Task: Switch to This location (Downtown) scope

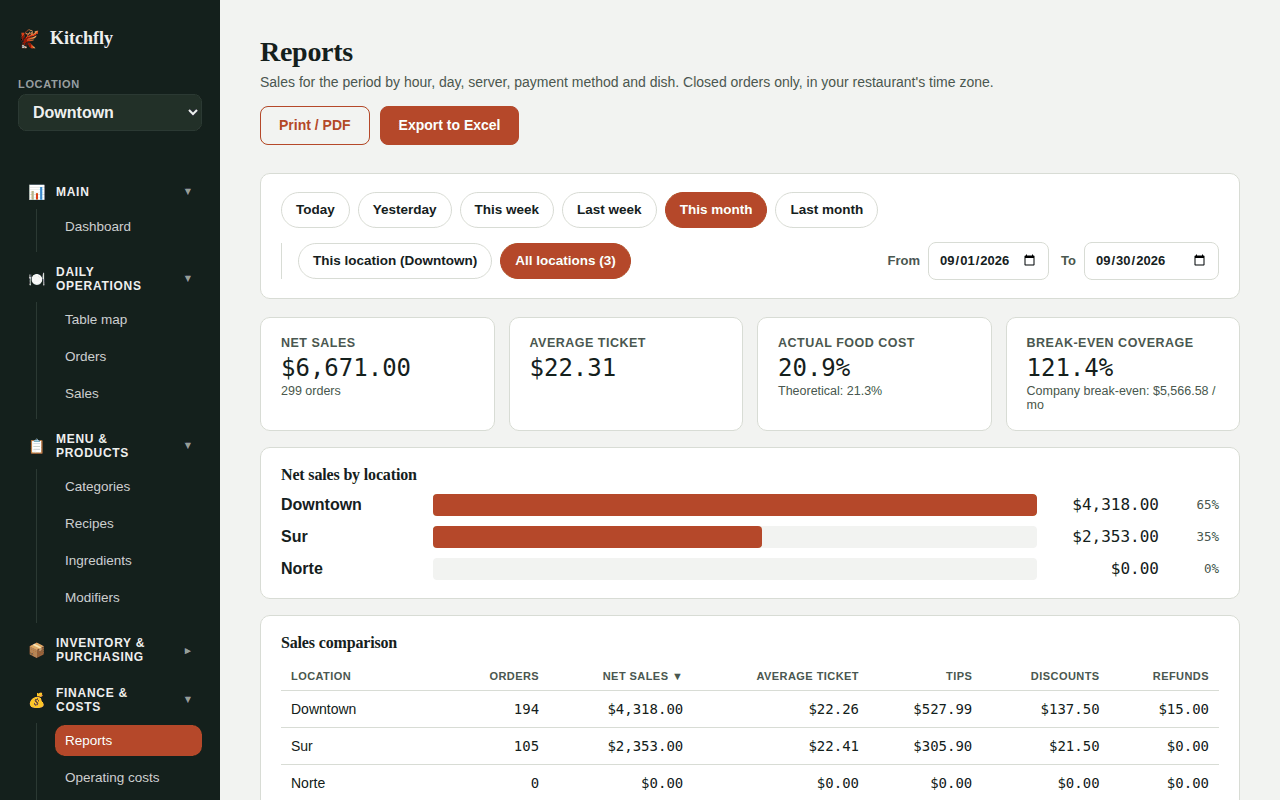Action: pos(395,261)
